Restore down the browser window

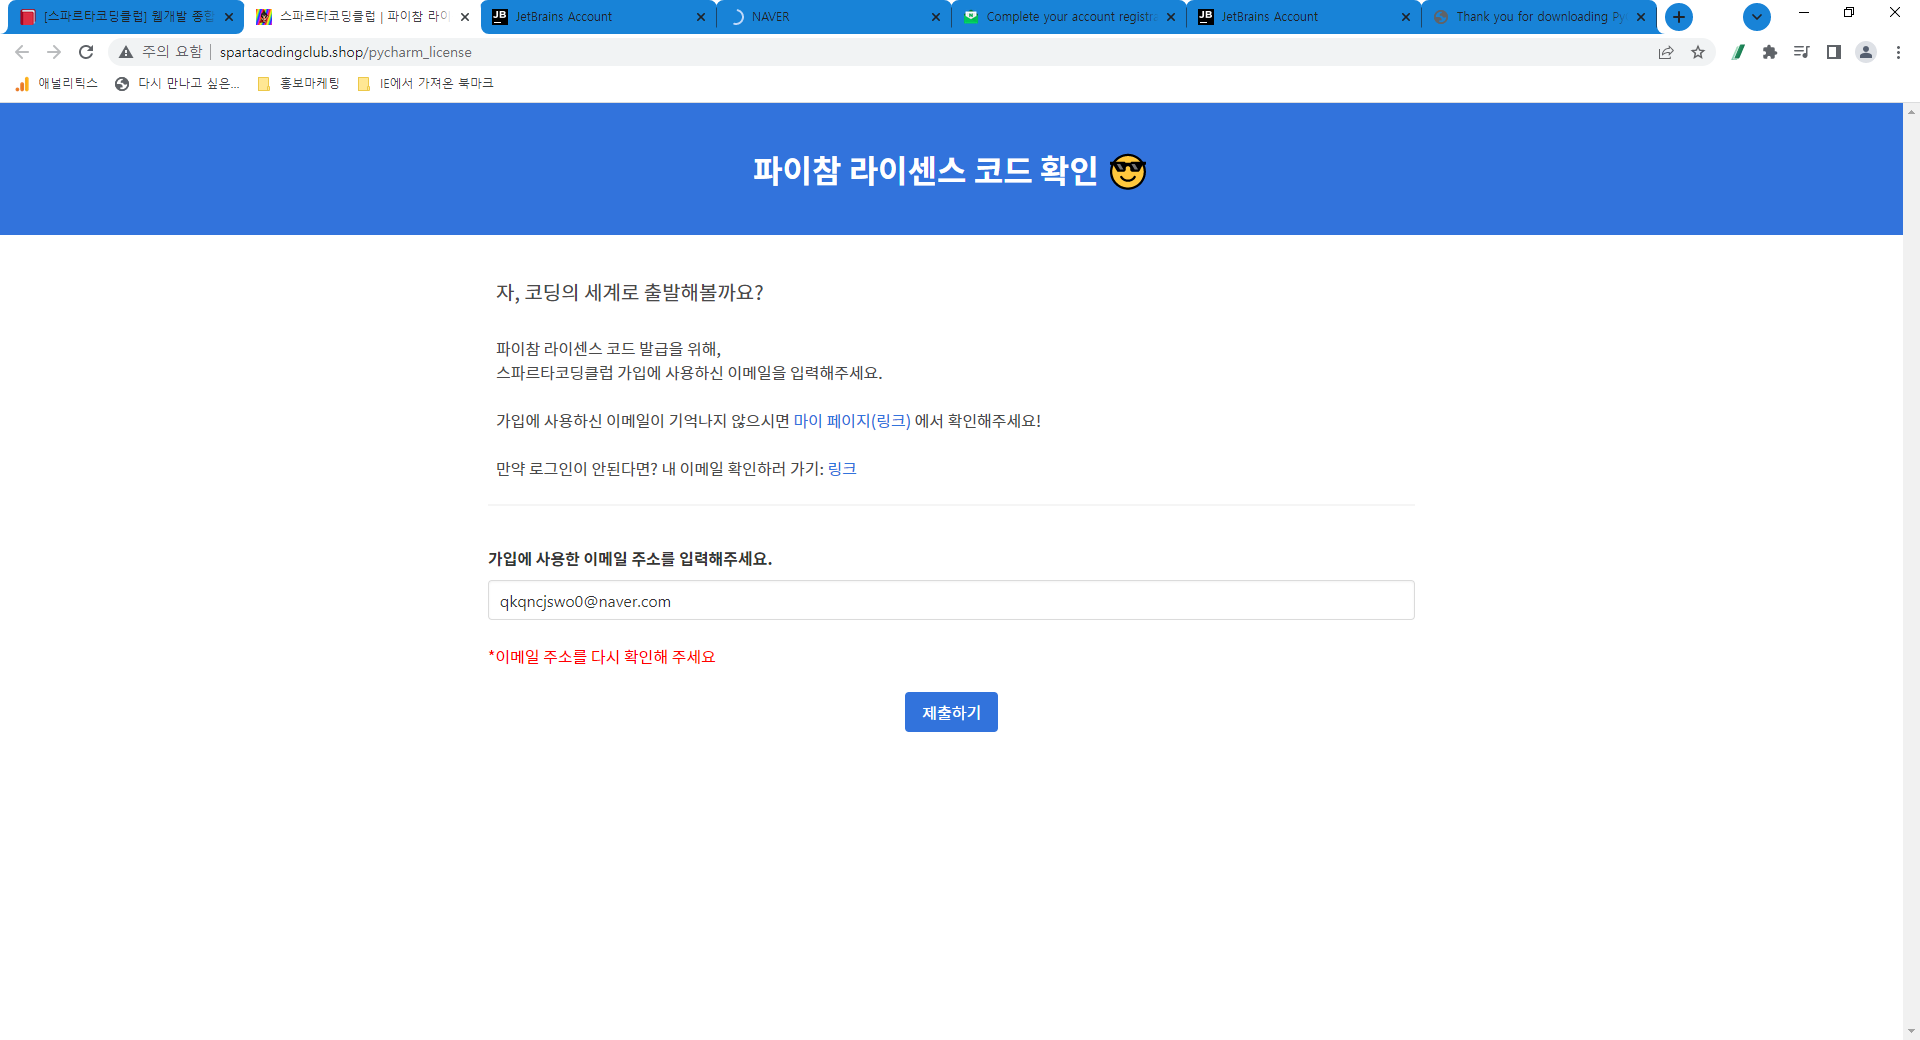click(x=1849, y=13)
